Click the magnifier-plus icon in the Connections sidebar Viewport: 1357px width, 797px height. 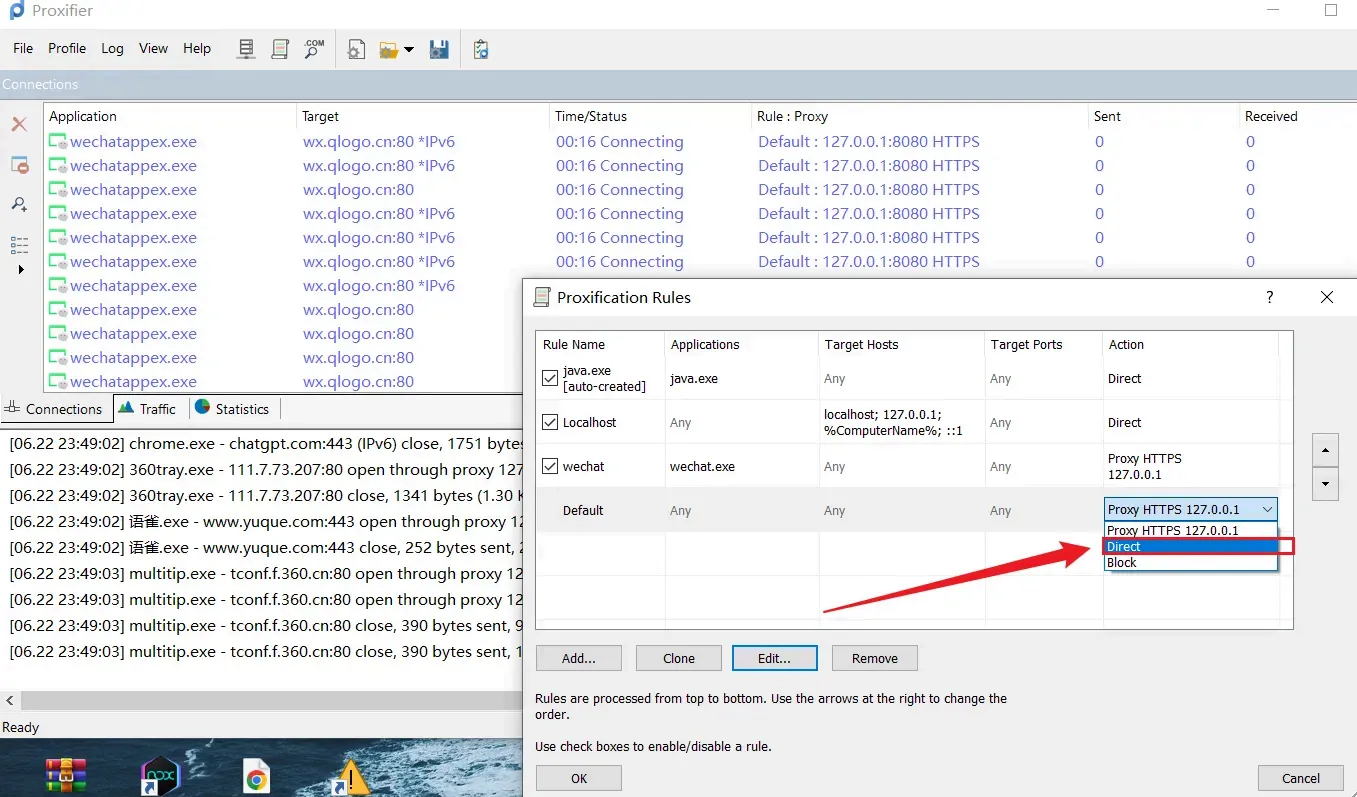19,204
